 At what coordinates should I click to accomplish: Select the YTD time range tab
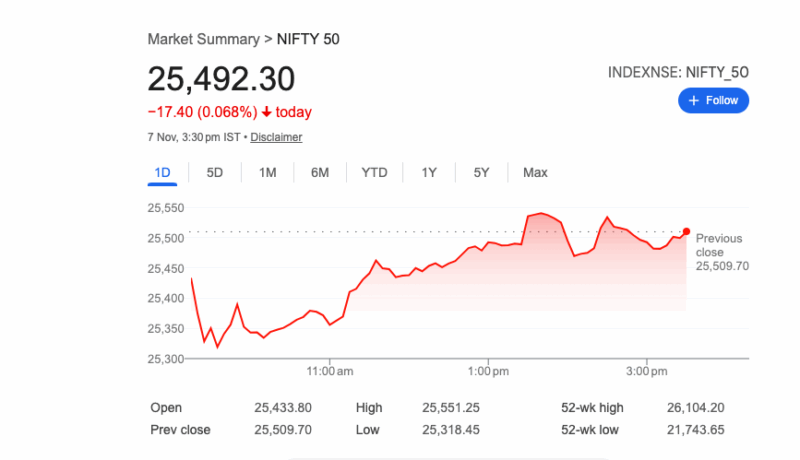pyautogui.click(x=374, y=173)
